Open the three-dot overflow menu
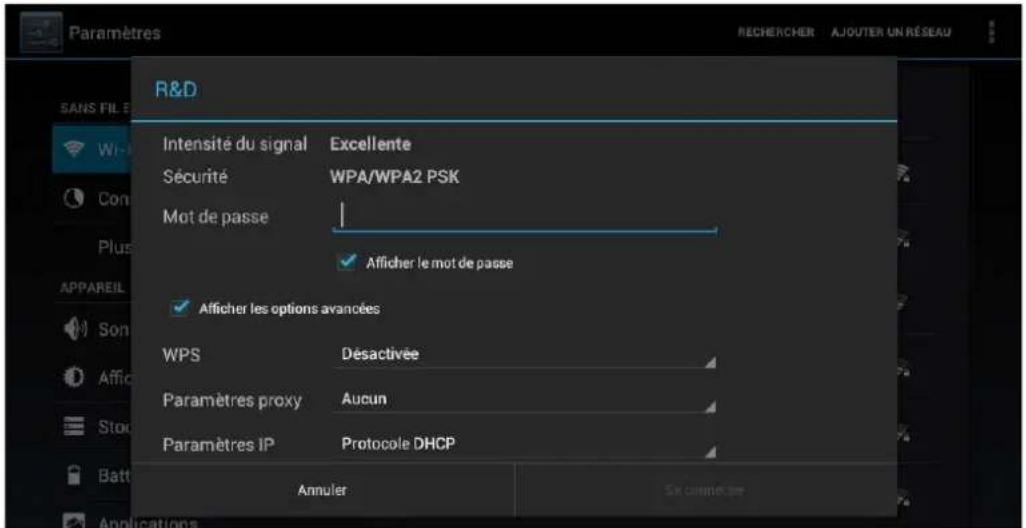The height and width of the screenshot is (528, 1026). pyautogui.click(x=993, y=32)
